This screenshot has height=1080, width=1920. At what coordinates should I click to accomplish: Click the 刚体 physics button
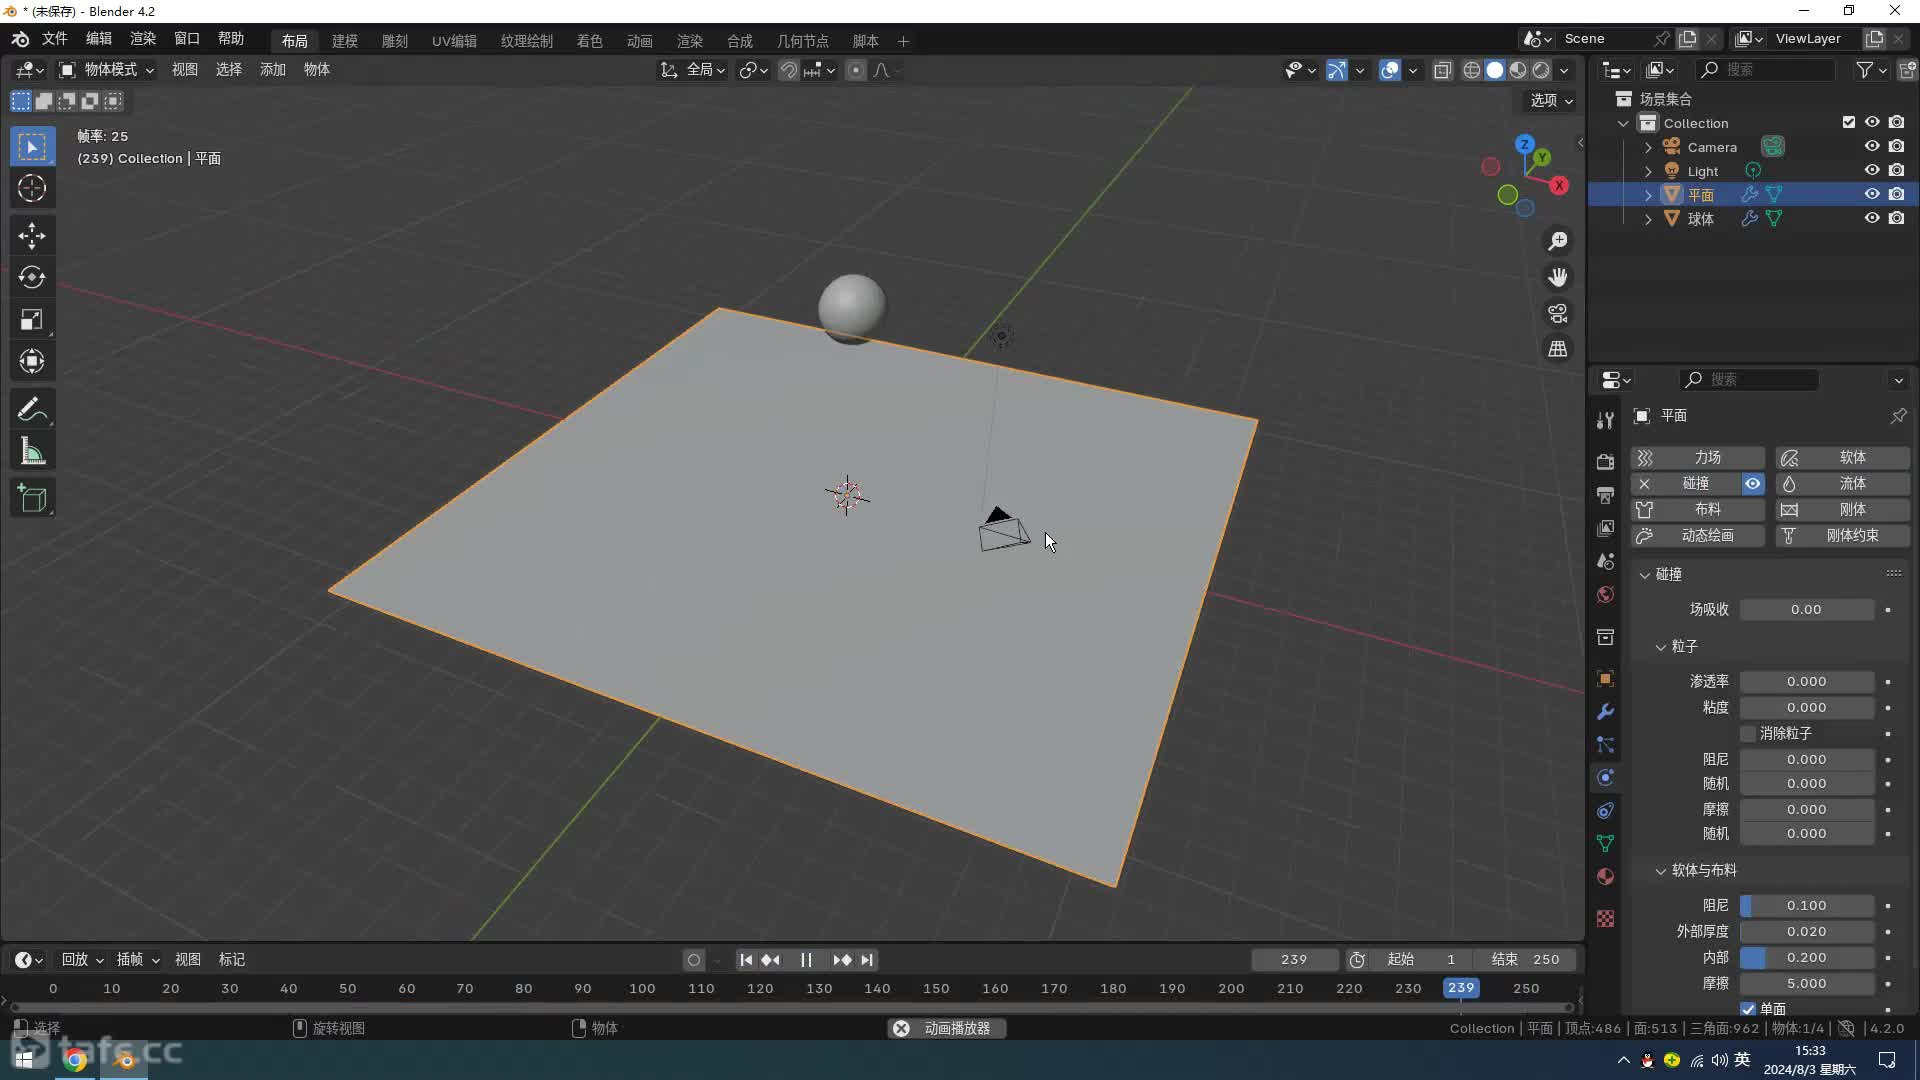1842,510
